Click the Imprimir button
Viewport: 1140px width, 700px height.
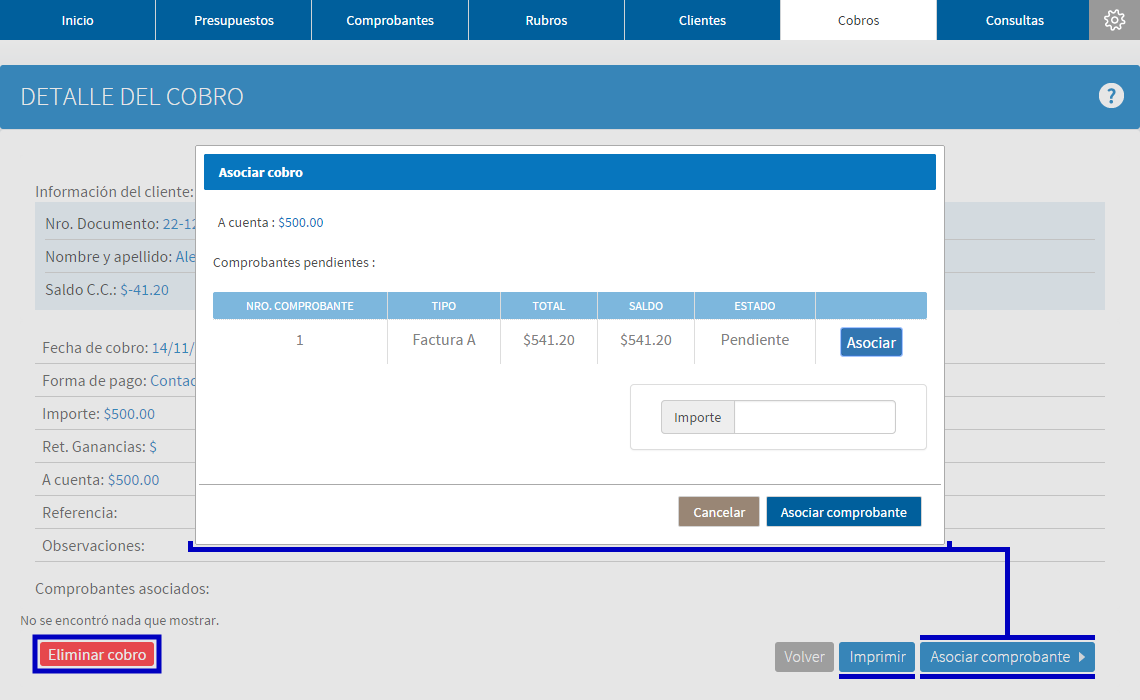click(x=877, y=657)
